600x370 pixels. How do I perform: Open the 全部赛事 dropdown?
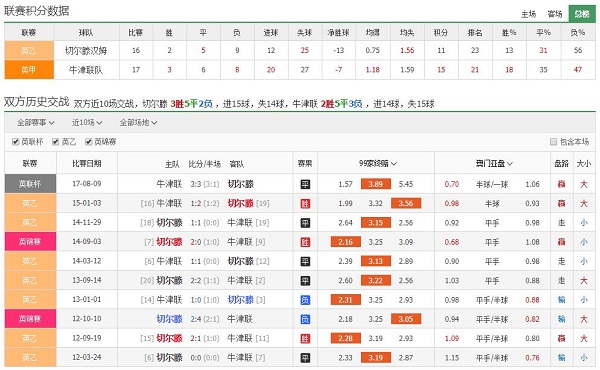pos(36,123)
